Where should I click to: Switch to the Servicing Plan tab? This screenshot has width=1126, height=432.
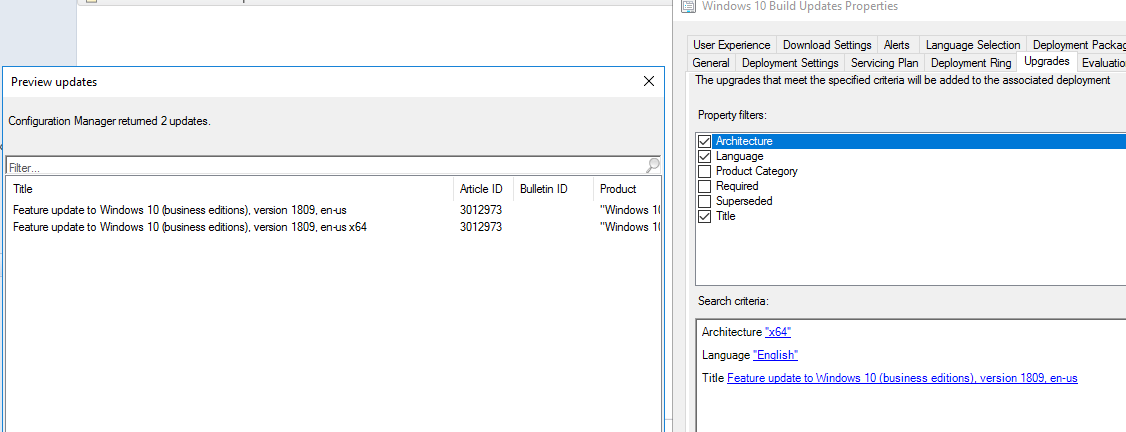(x=884, y=62)
